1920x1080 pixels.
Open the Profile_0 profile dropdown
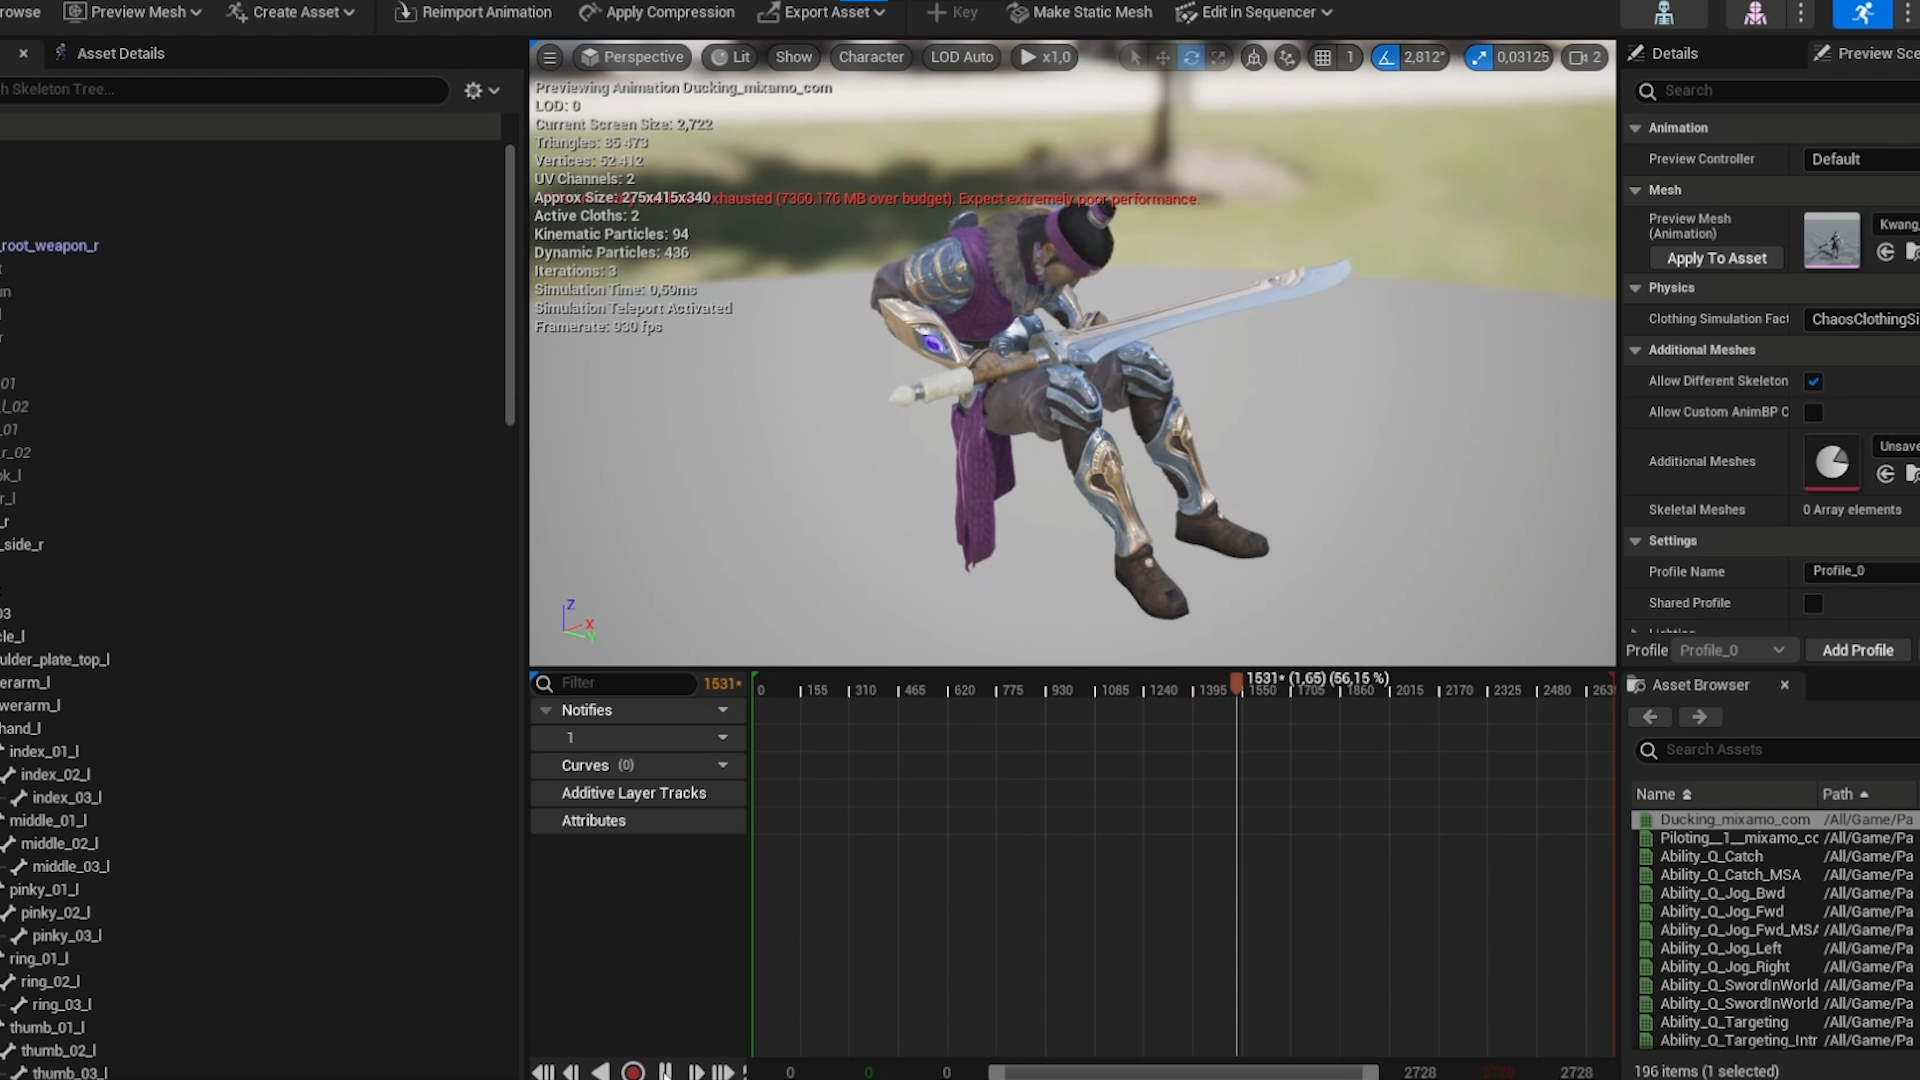click(1732, 650)
